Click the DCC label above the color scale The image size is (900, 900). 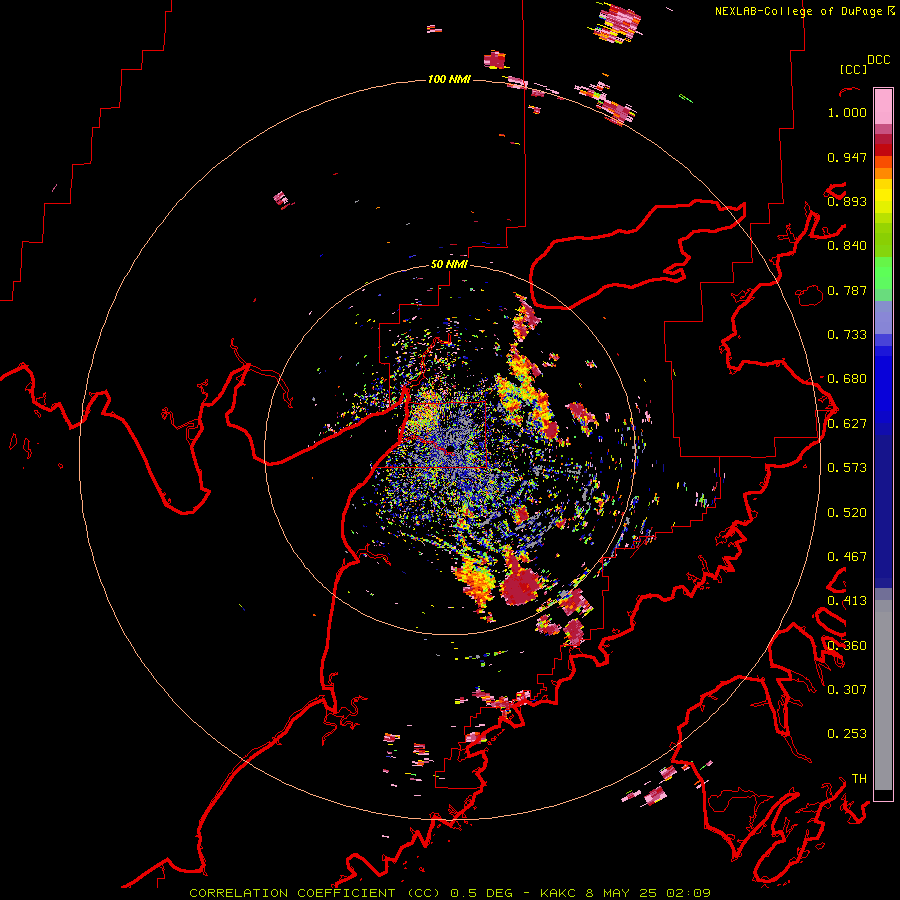pos(879,60)
